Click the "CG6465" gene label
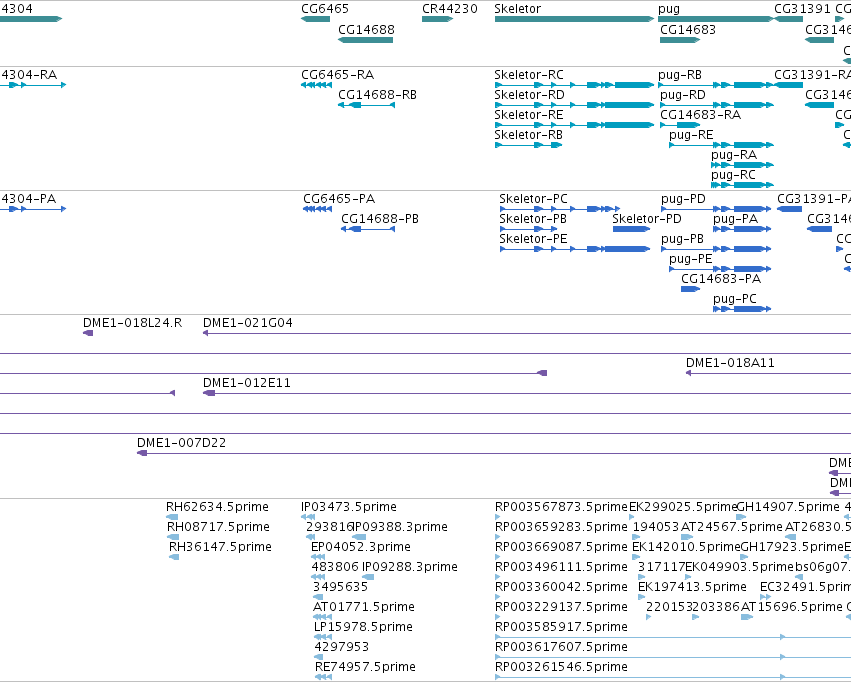 tap(325, 9)
